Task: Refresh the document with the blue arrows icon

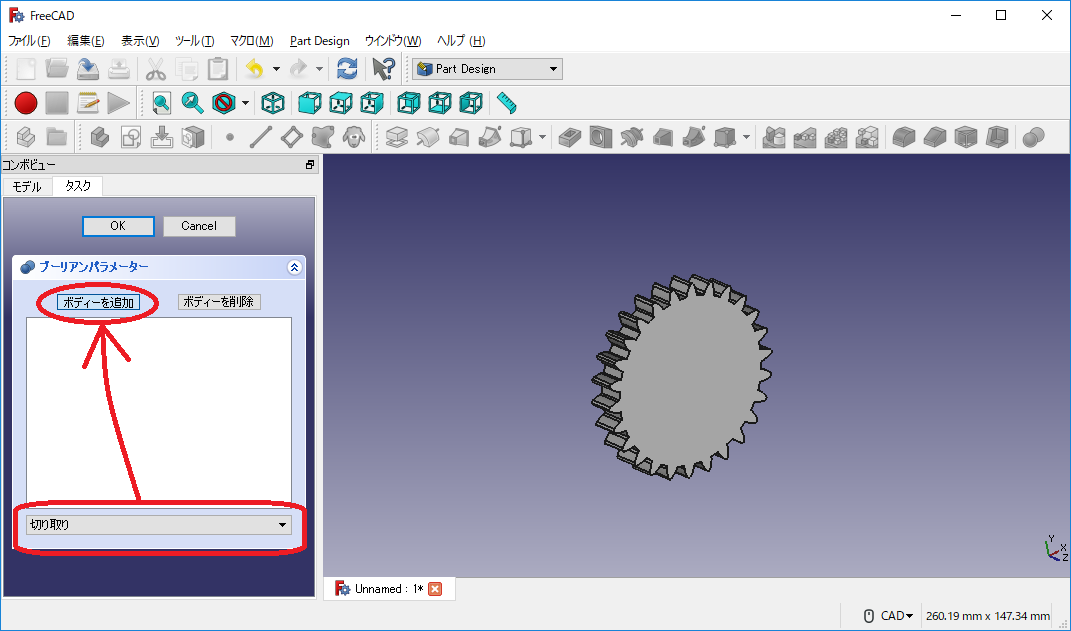Action: [x=347, y=69]
